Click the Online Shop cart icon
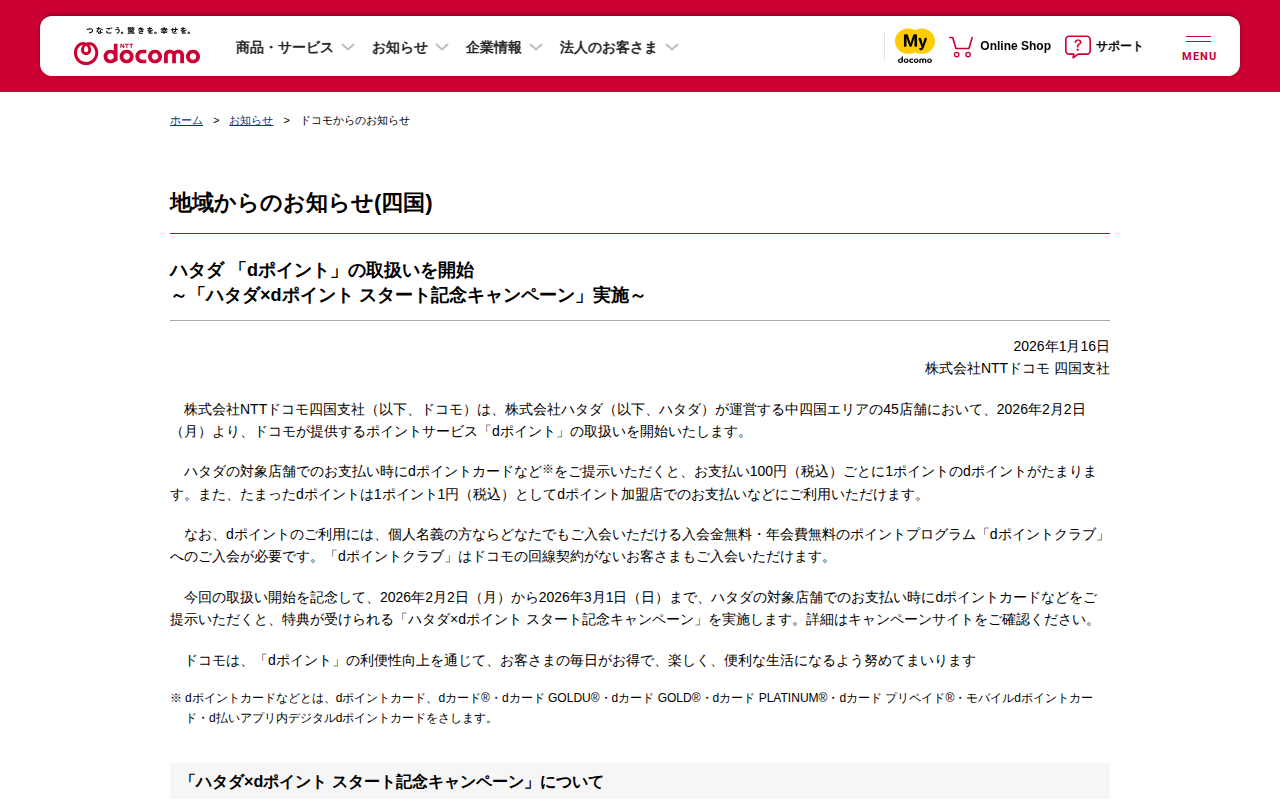The height and width of the screenshot is (800, 1280). point(961,46)
